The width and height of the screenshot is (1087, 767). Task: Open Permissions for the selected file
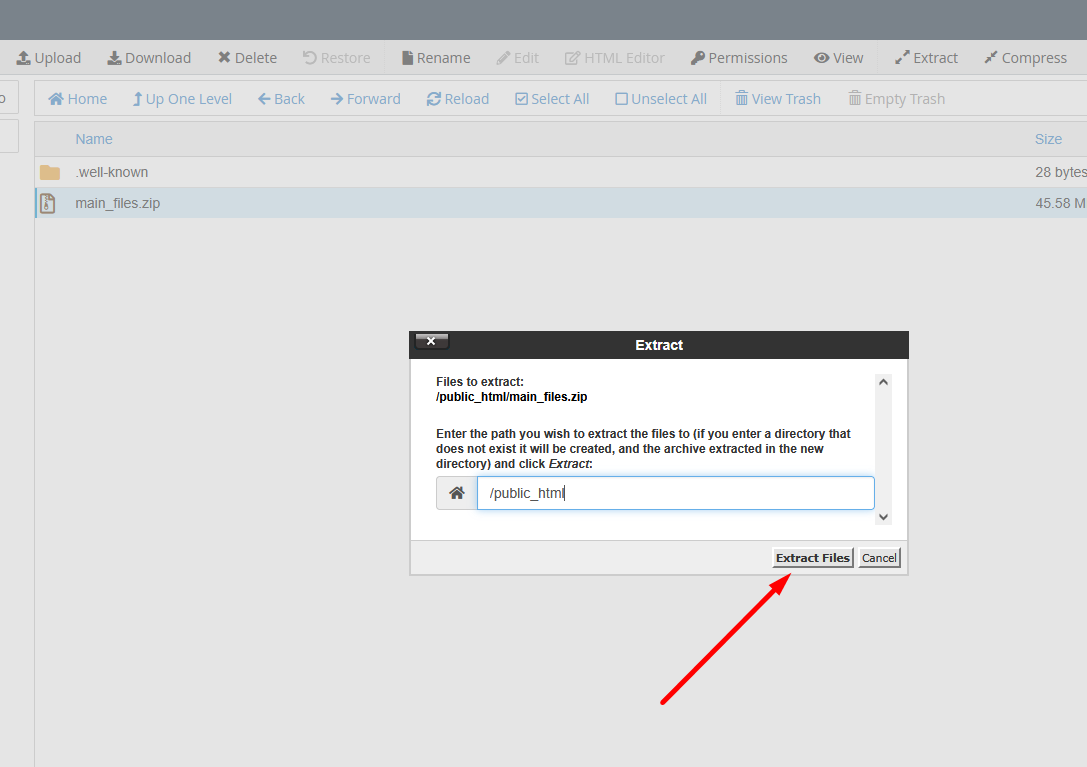(x=739, y=58)
